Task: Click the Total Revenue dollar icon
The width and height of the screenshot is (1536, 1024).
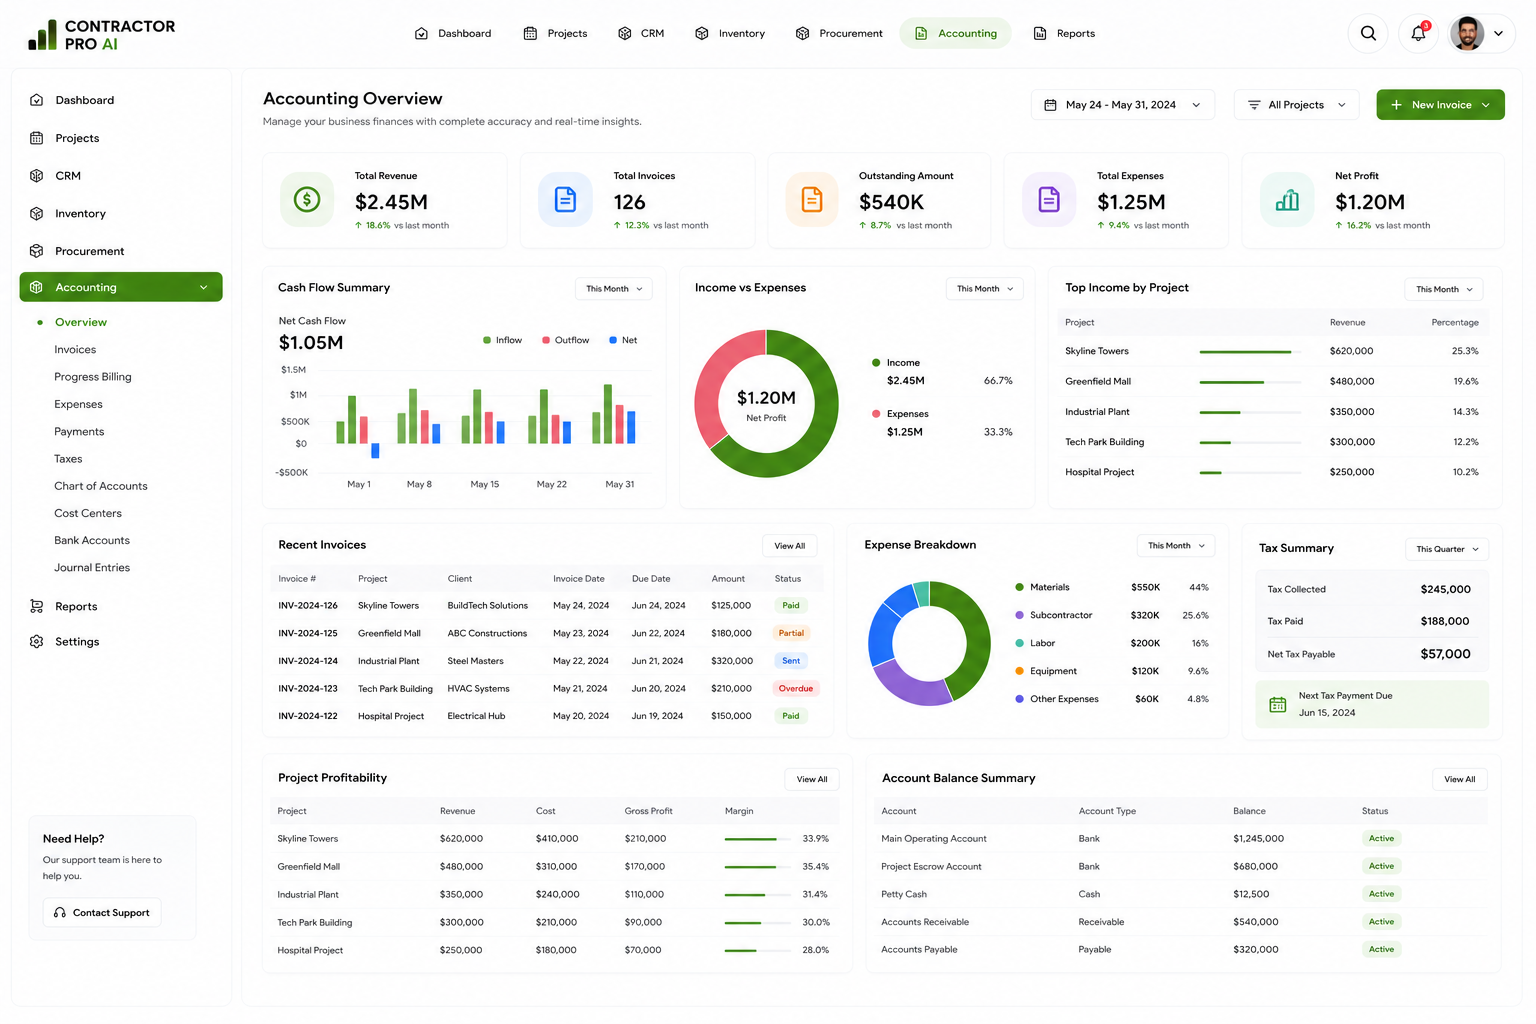Action: point(307,200)
